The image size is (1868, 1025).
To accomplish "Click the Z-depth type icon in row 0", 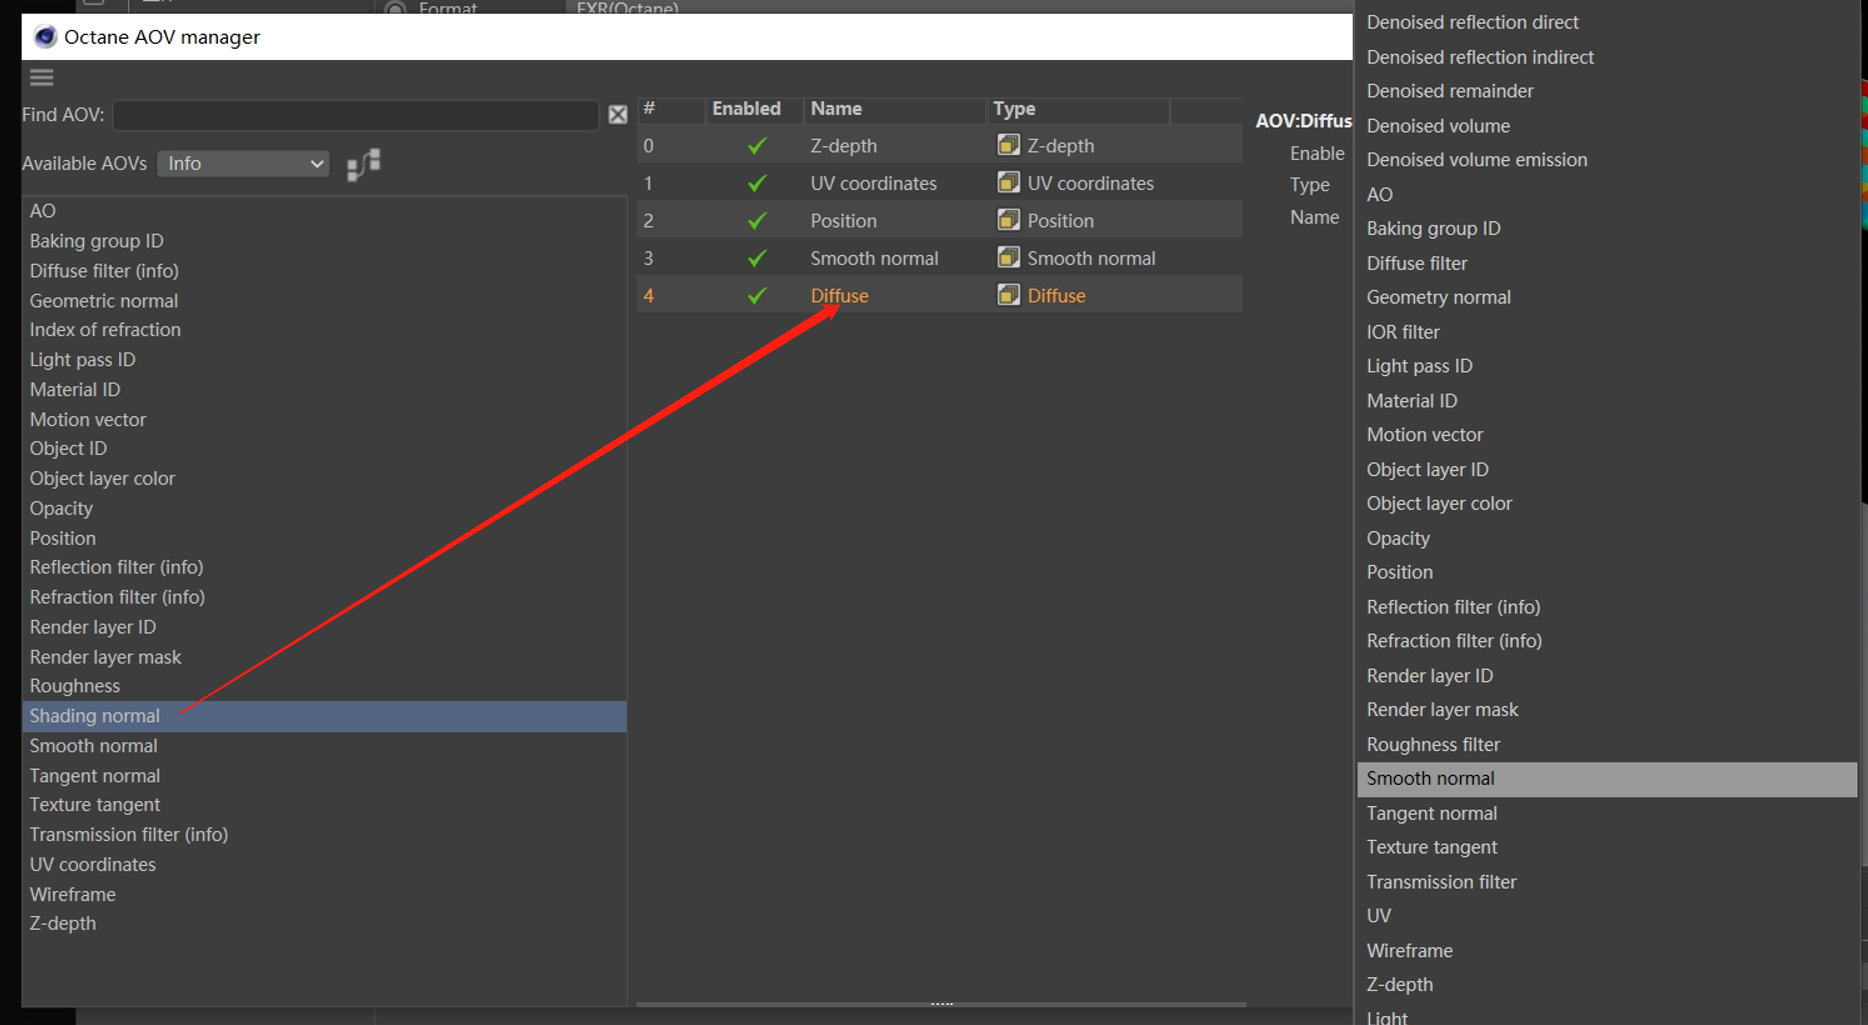I will tap(1008, 145).
